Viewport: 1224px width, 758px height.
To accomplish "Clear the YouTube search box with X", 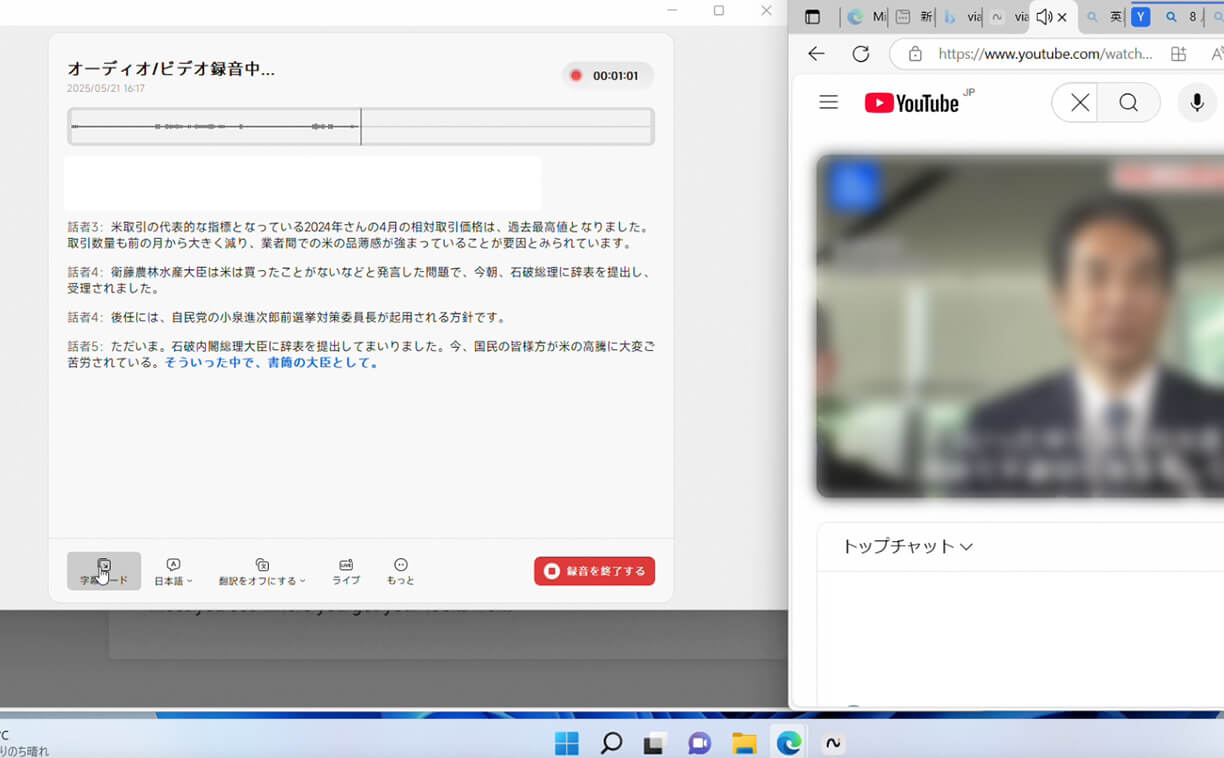I will (1079, 102).
